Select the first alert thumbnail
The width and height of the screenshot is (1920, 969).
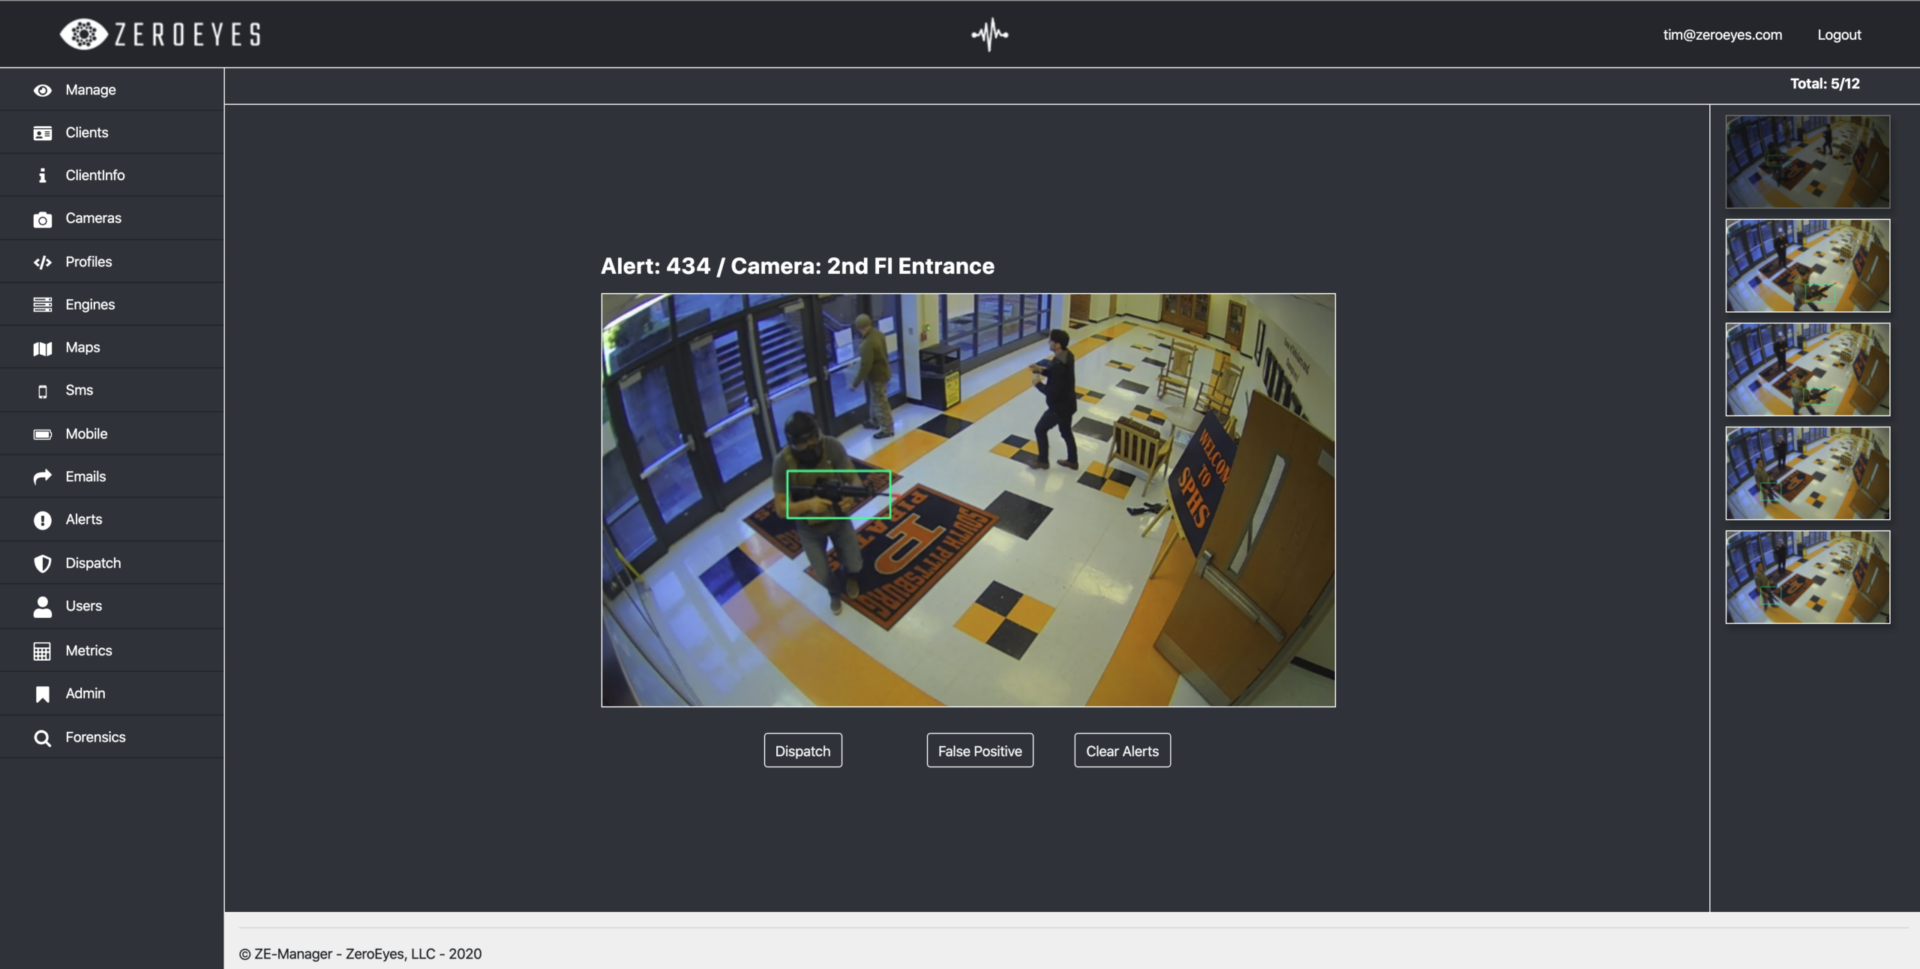[x=1808, y=162]
